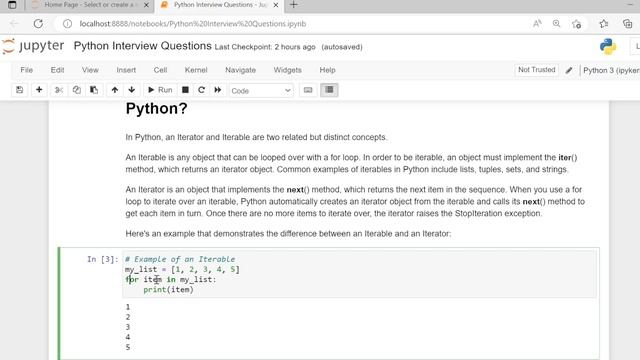Restart kernel and run all cells icon
The image size is (640, 360).
click(218, 90)
